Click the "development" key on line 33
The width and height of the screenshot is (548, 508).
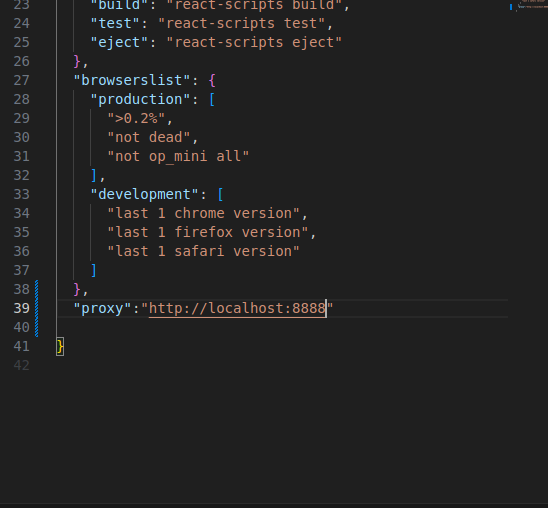coord(145,194)
